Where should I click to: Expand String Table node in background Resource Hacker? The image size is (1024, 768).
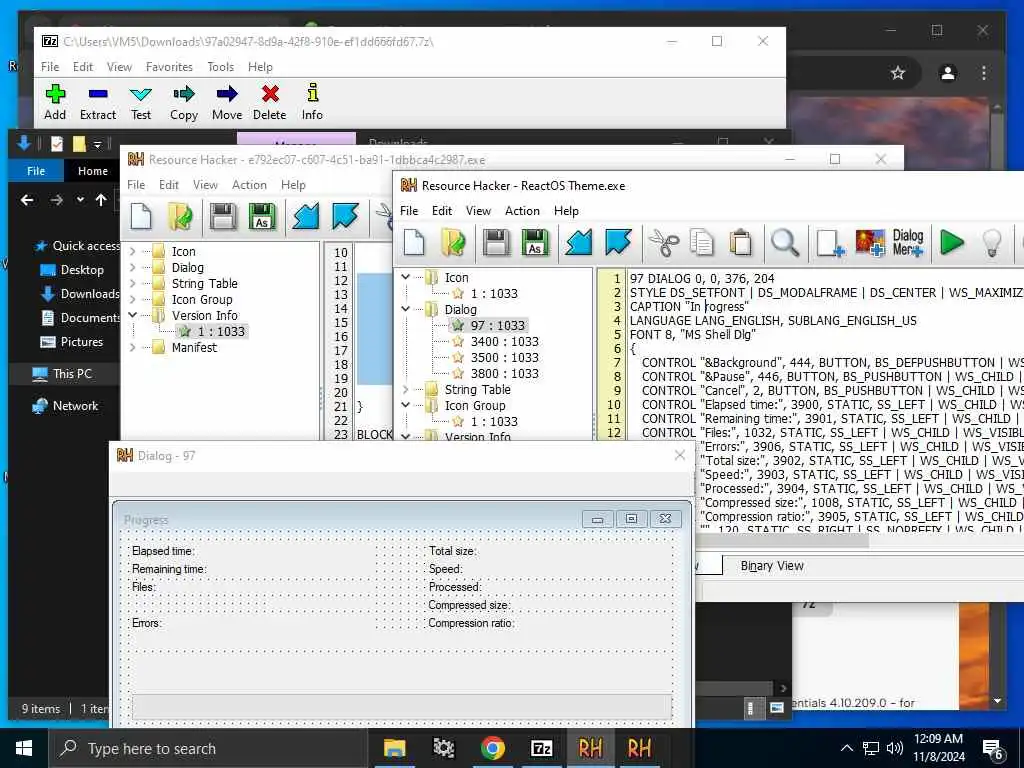click(133, 283)
